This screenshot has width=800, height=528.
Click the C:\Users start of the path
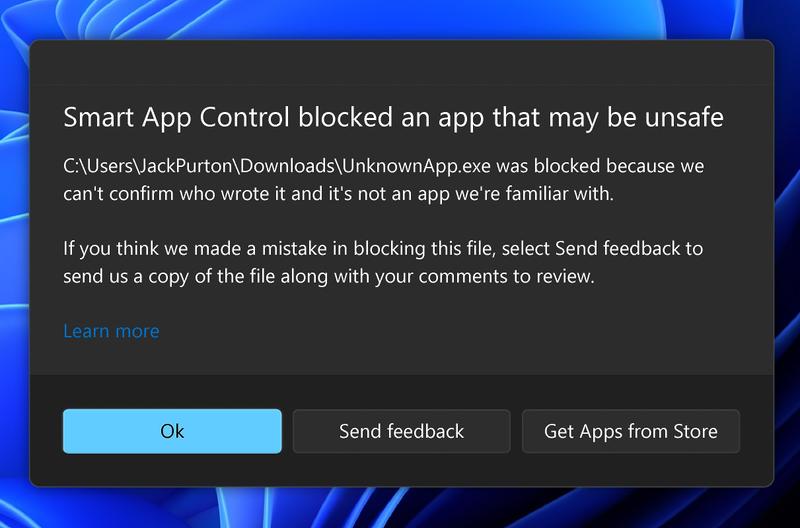point(97,166)
